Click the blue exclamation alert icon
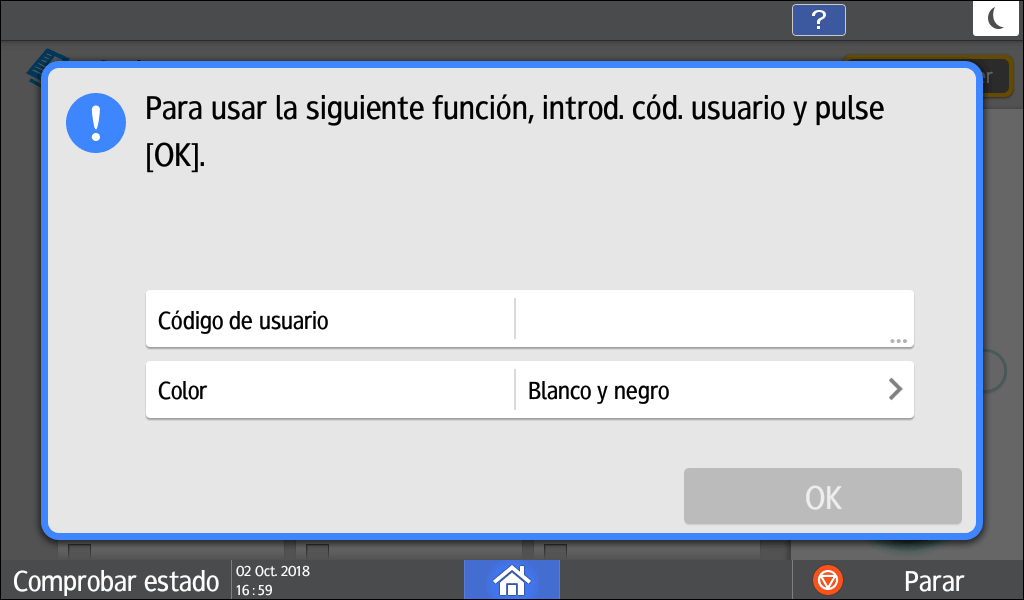Image resolution: width=1024 pixels, height=600 pixels. (96, 122)
